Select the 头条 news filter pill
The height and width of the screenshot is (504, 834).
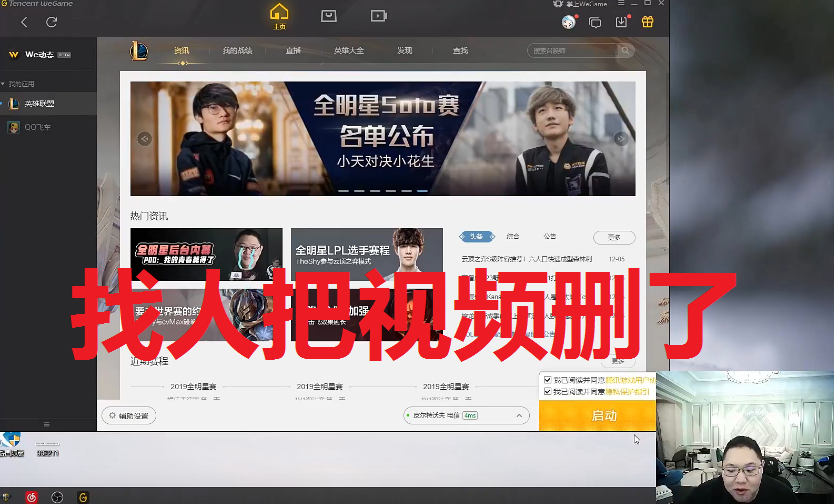[x=476, y=237]
